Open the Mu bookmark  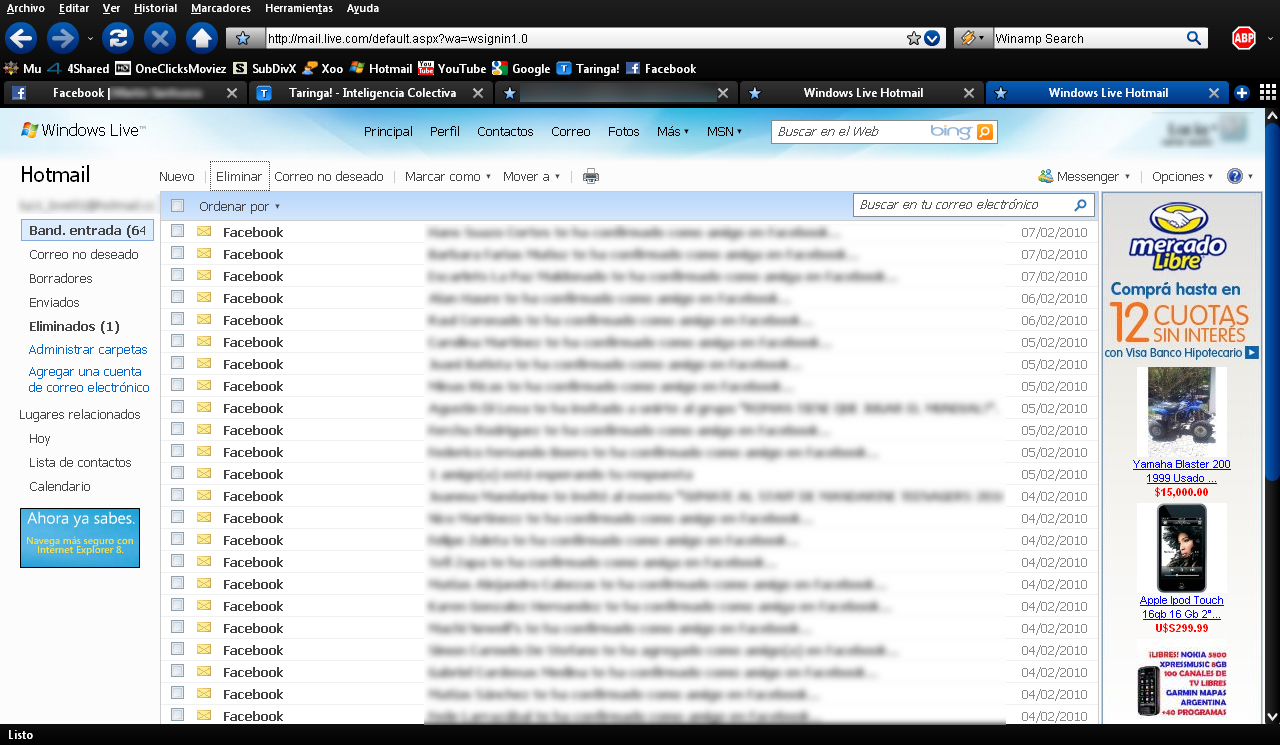(x=24, y=69)
